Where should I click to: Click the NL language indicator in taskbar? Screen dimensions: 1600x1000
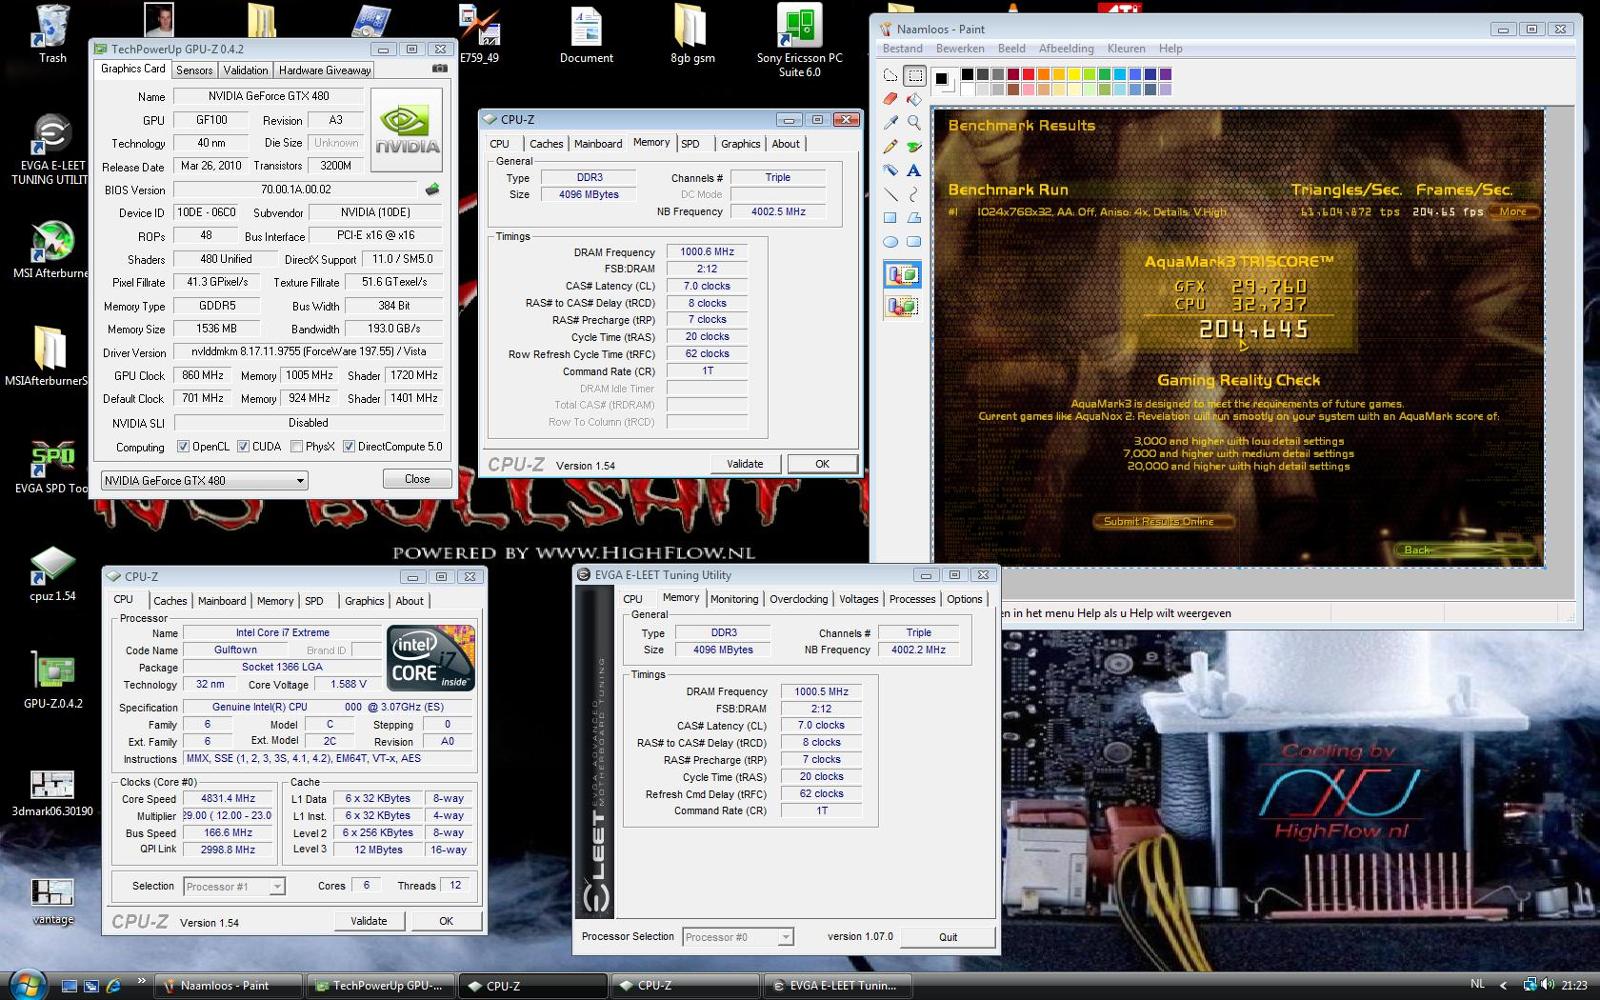click(1477, 984)
